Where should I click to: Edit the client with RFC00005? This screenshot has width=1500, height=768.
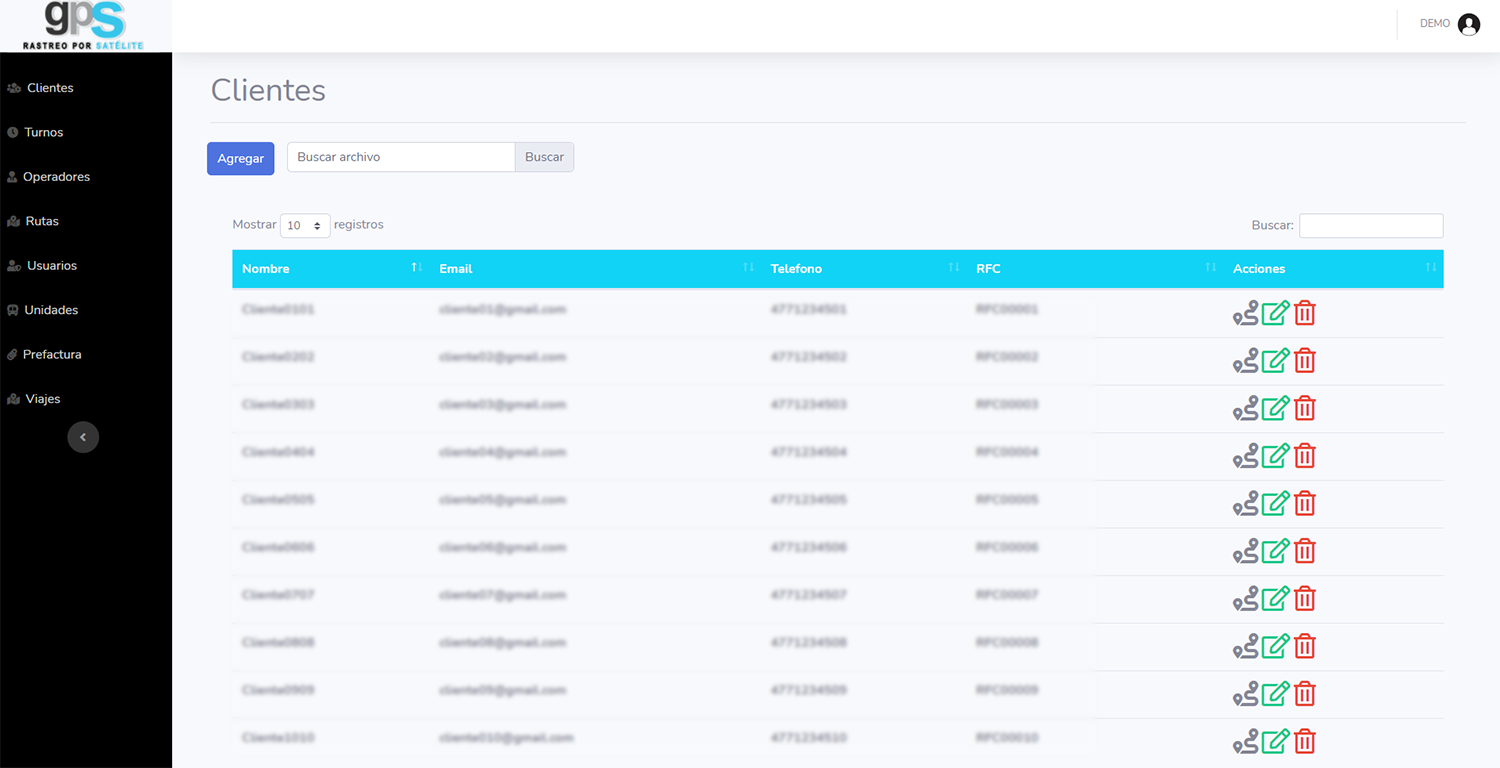pyautogui.click(x=1275, y=503)
